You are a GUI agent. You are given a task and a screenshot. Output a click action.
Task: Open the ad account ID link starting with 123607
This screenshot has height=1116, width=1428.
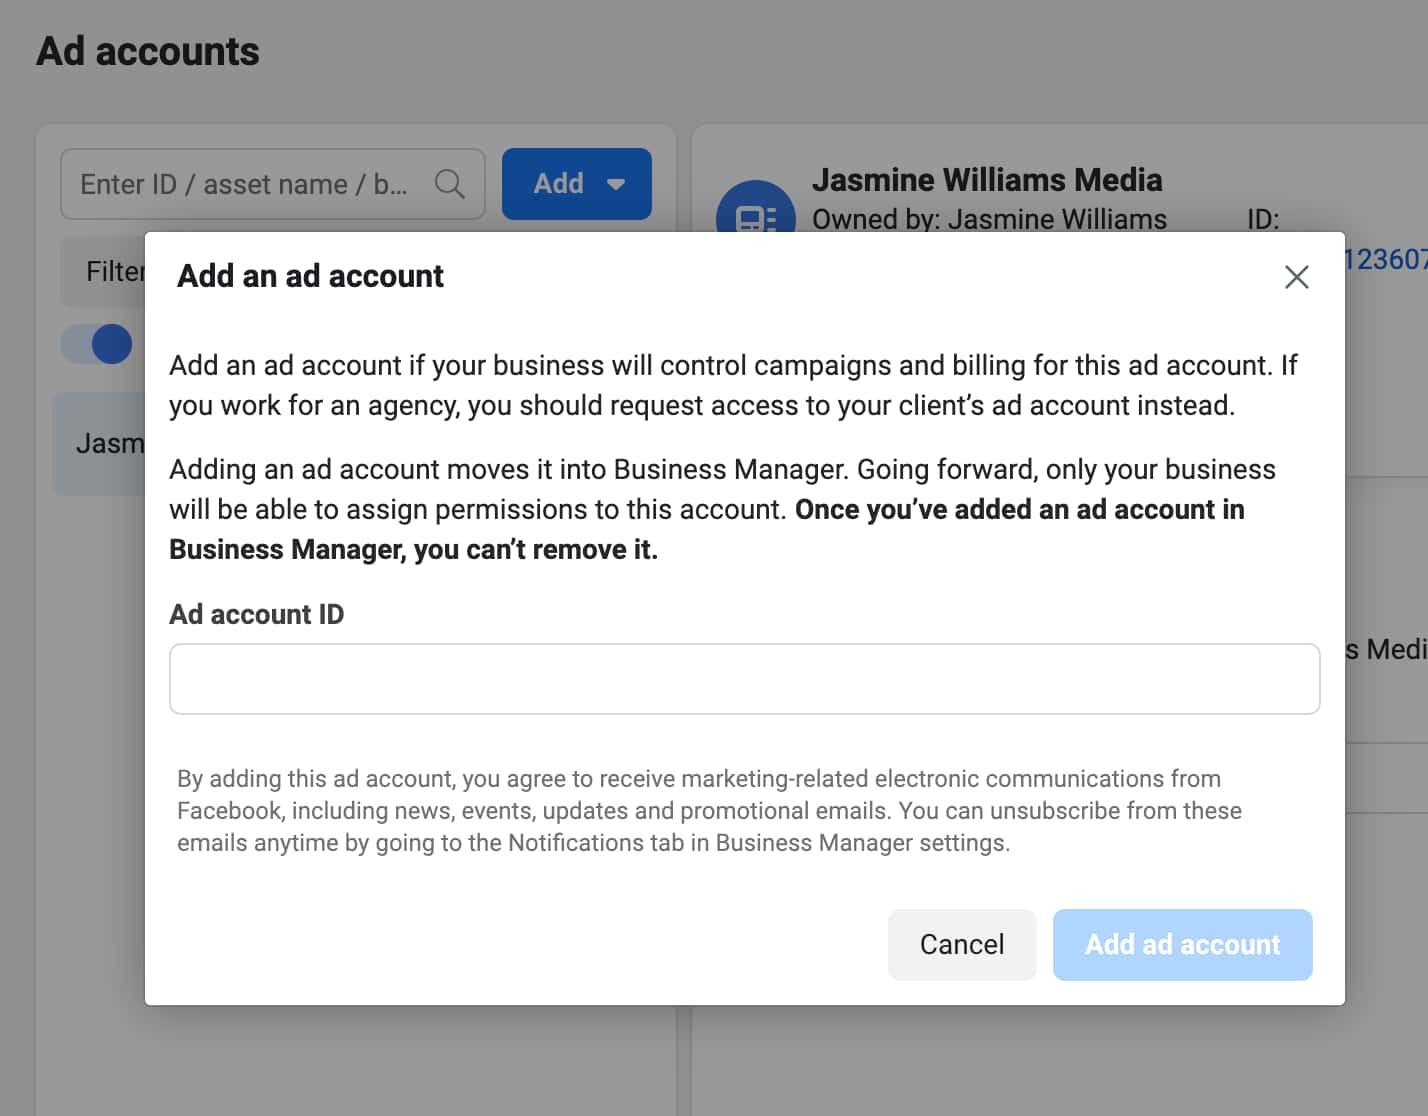coord(1390,259)
